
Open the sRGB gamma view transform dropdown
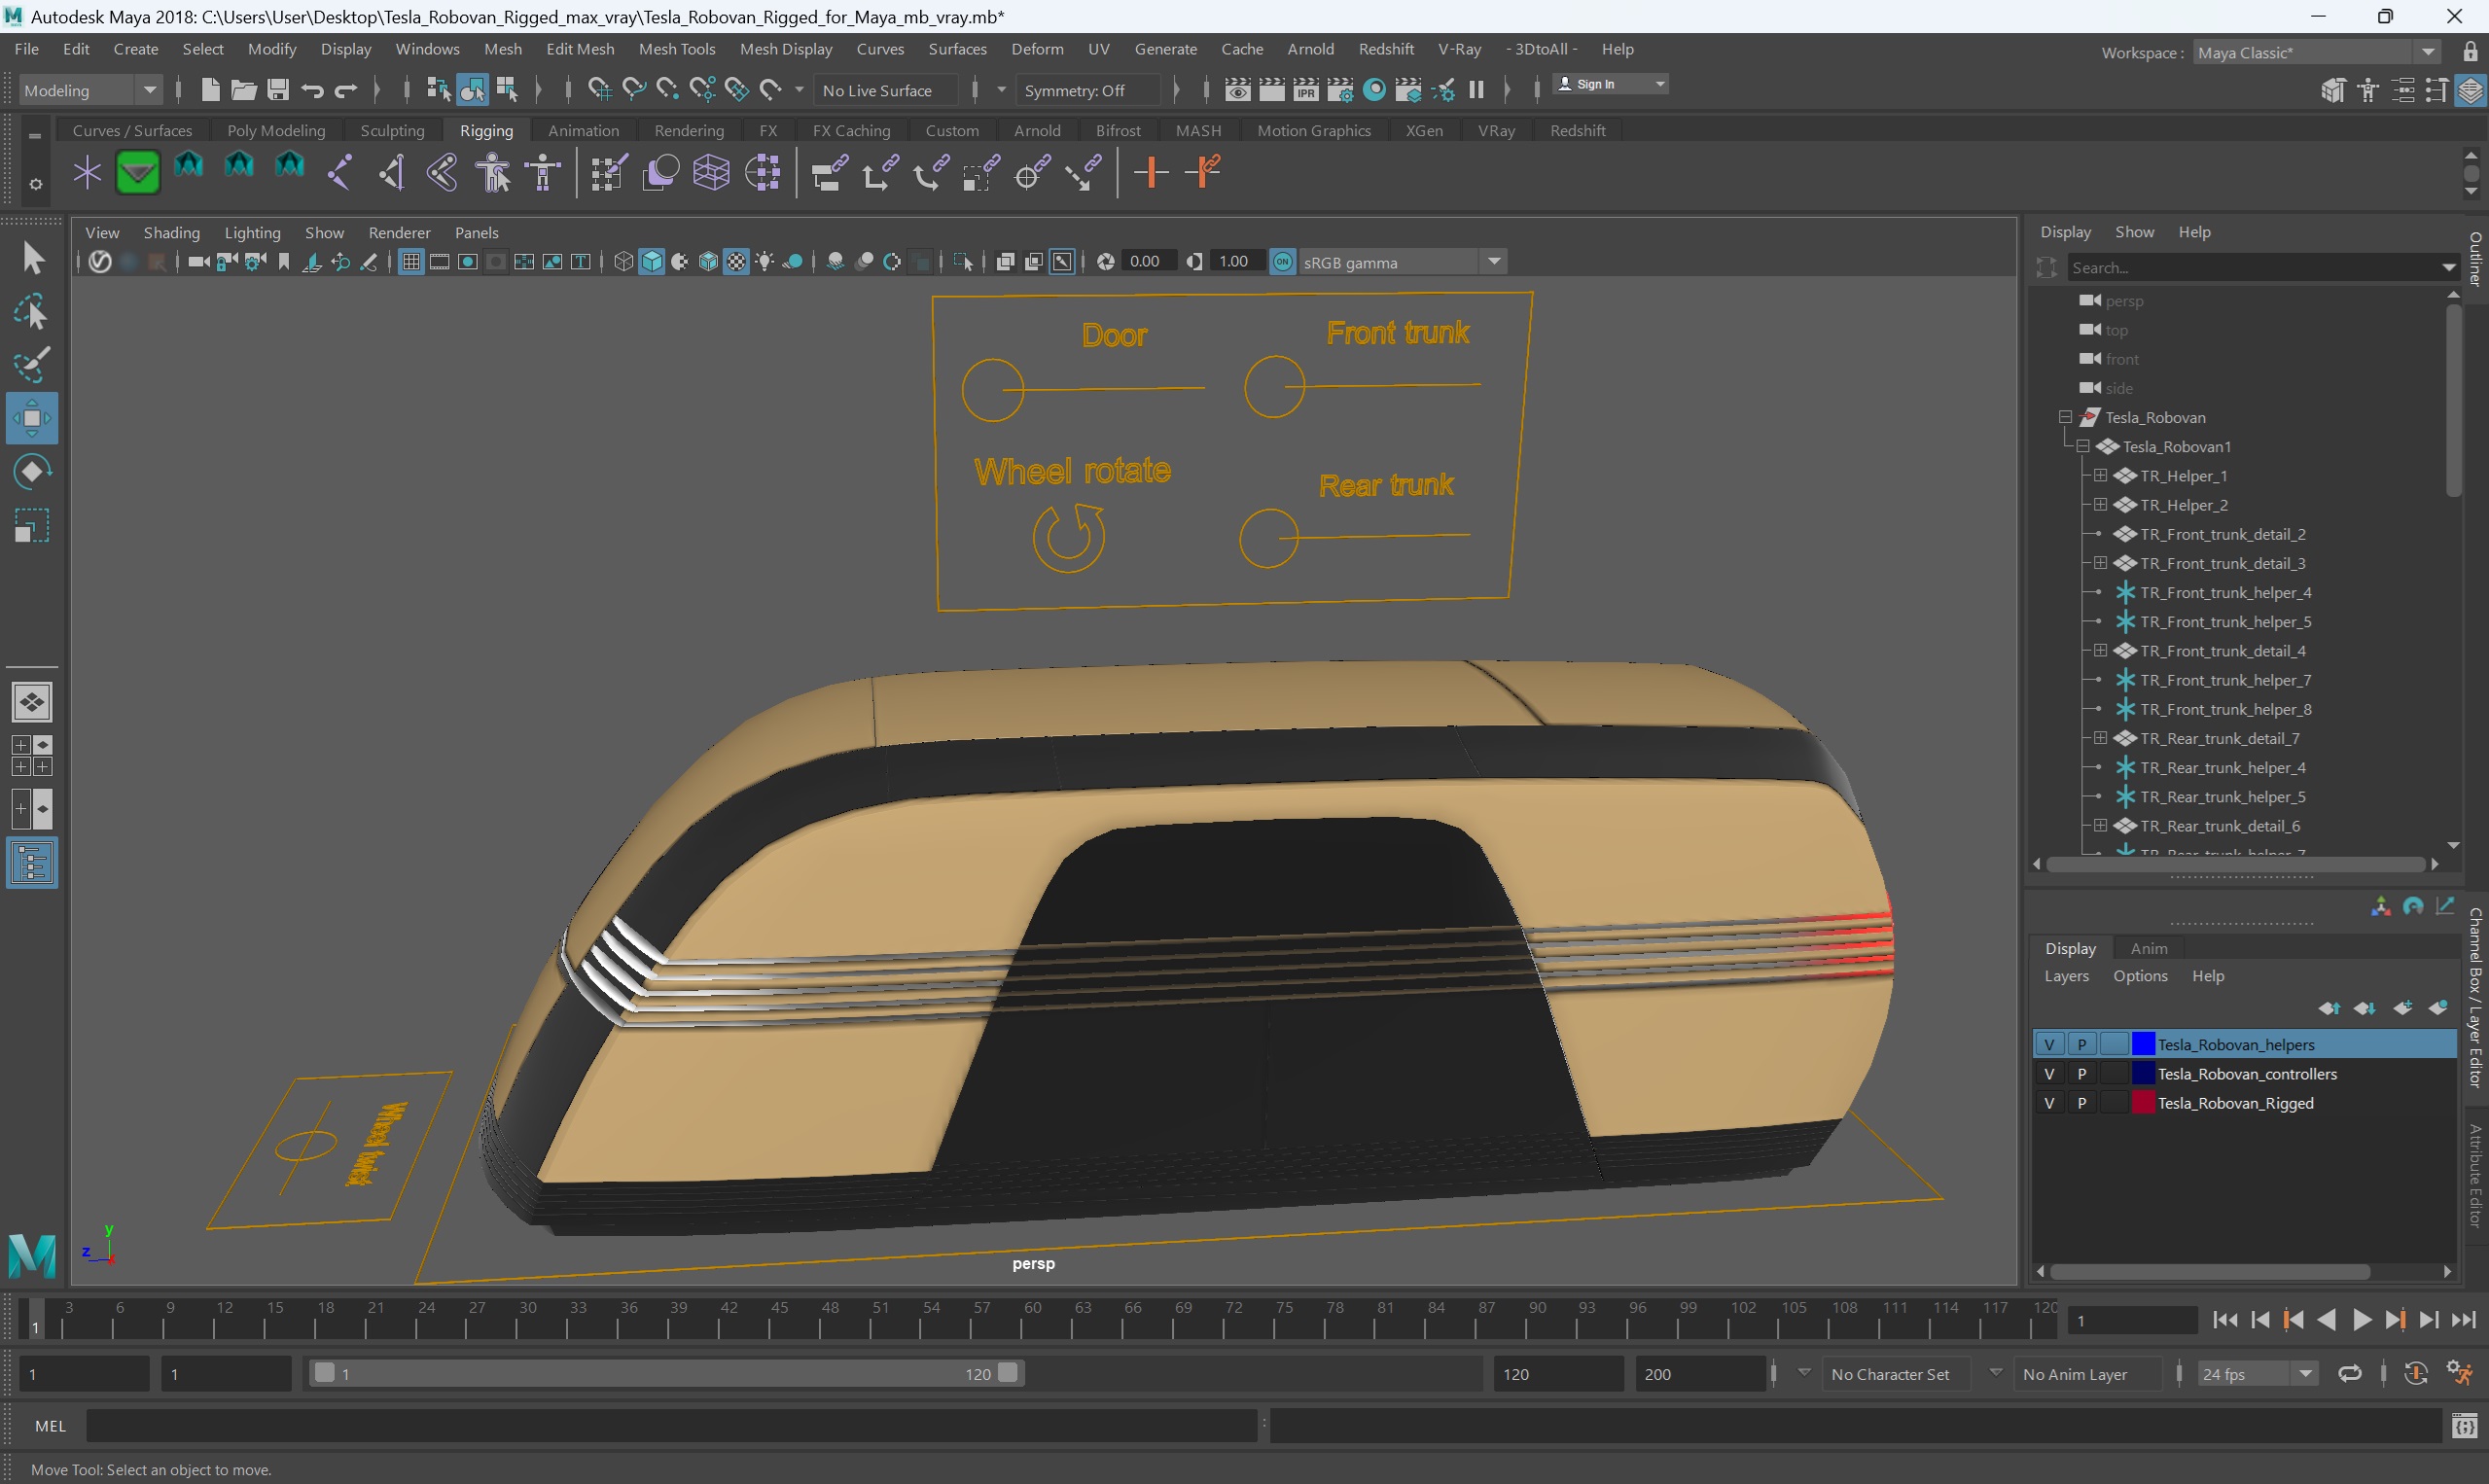pos(1402,262)
